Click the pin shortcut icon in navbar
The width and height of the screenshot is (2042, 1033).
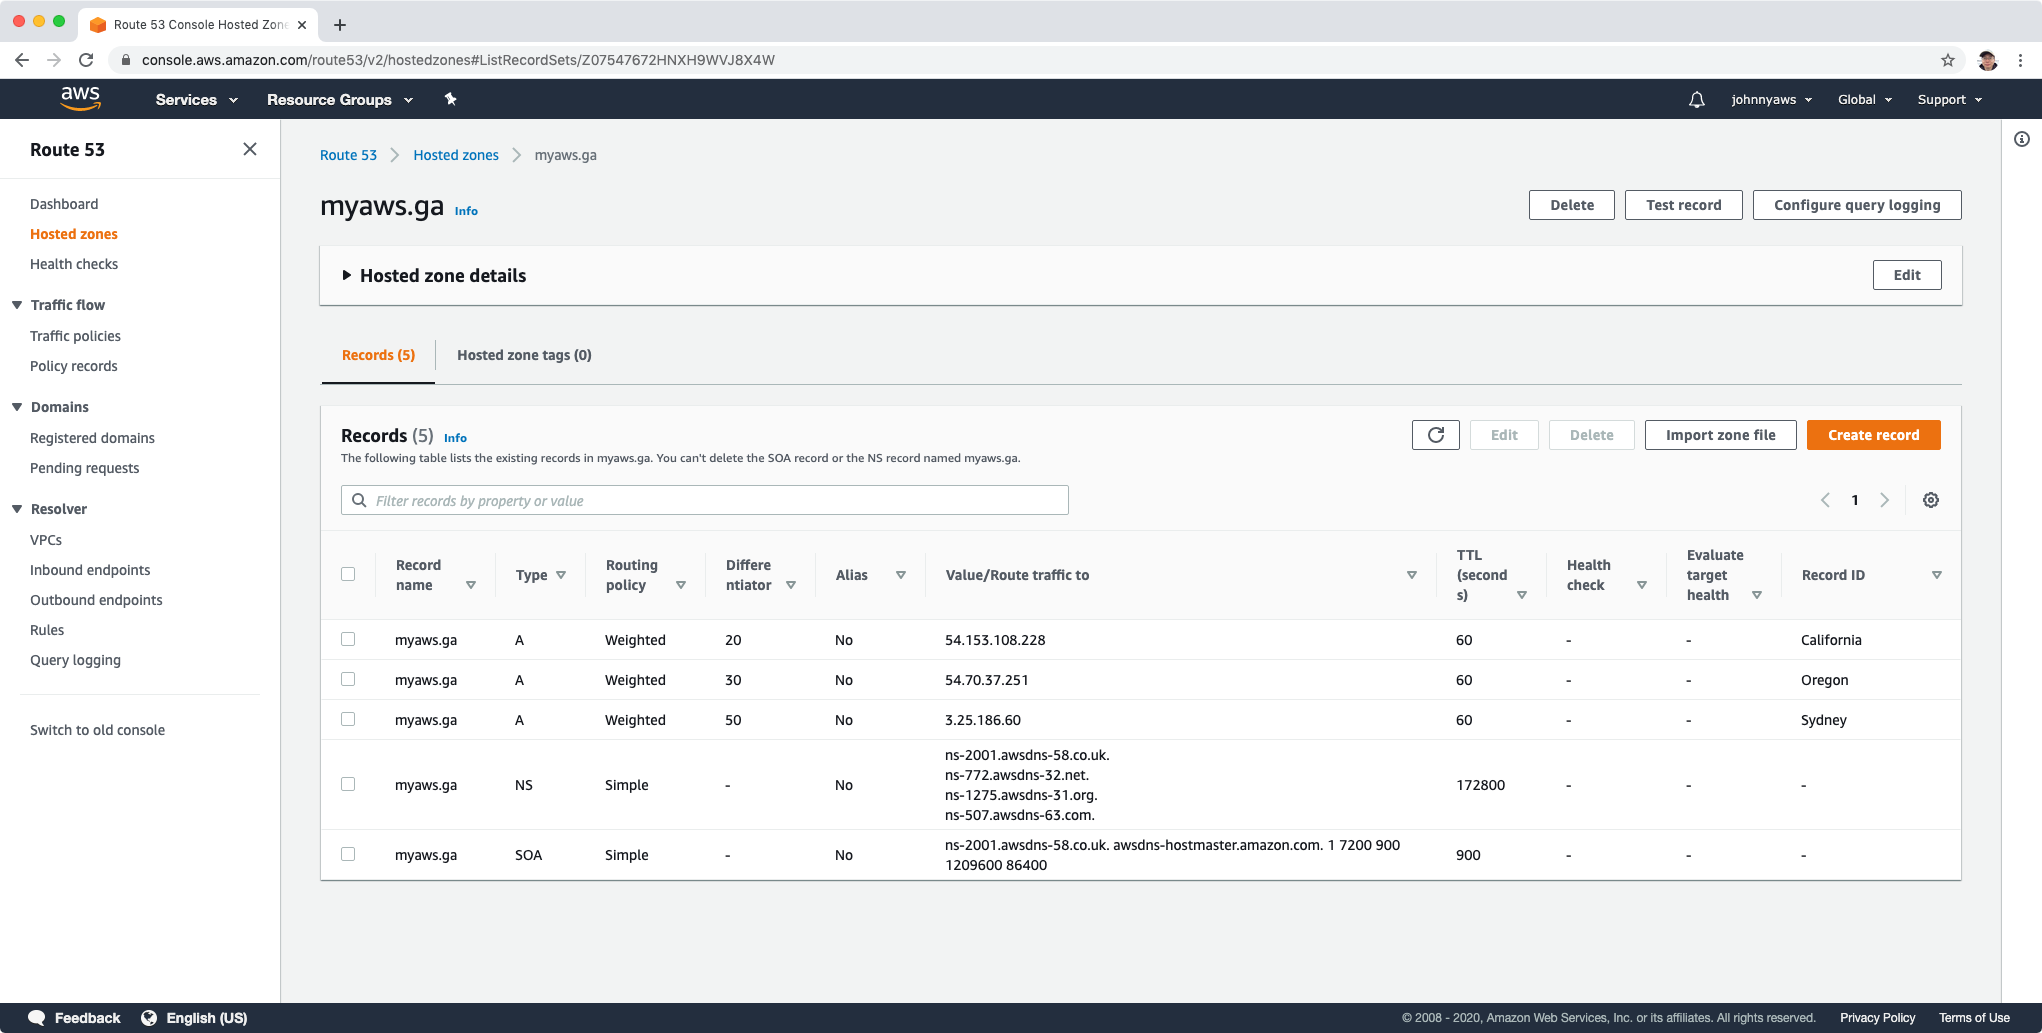point(450,99)
